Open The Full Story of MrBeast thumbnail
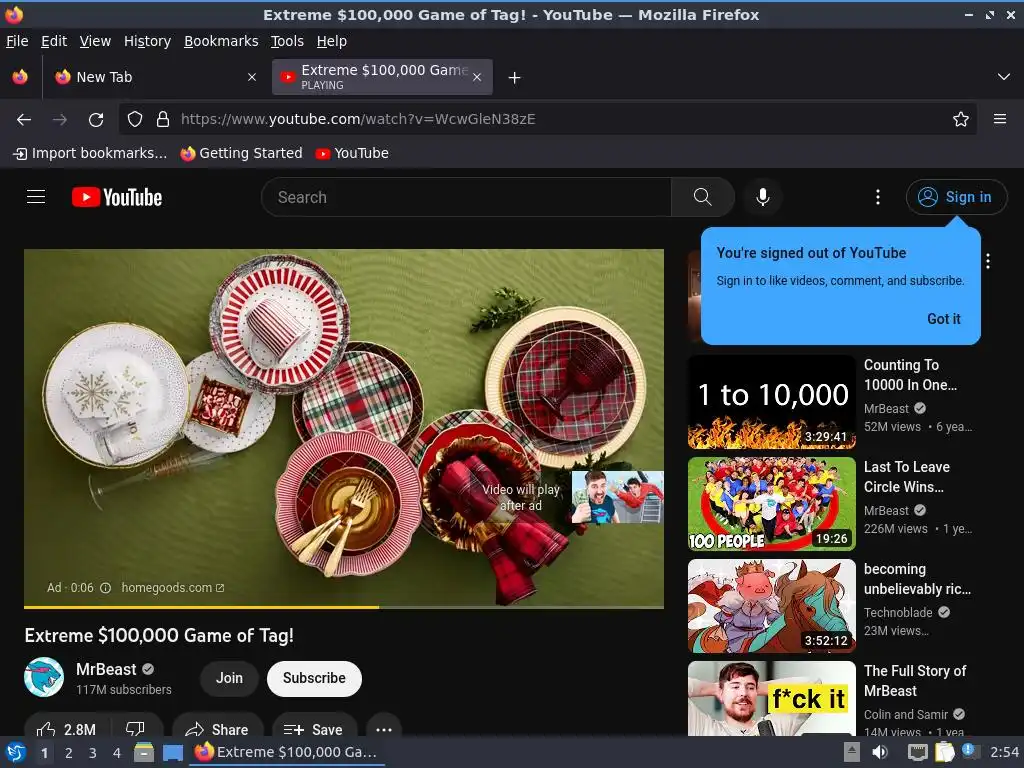The image size is (1024, 768). click(x=771, y=699)
